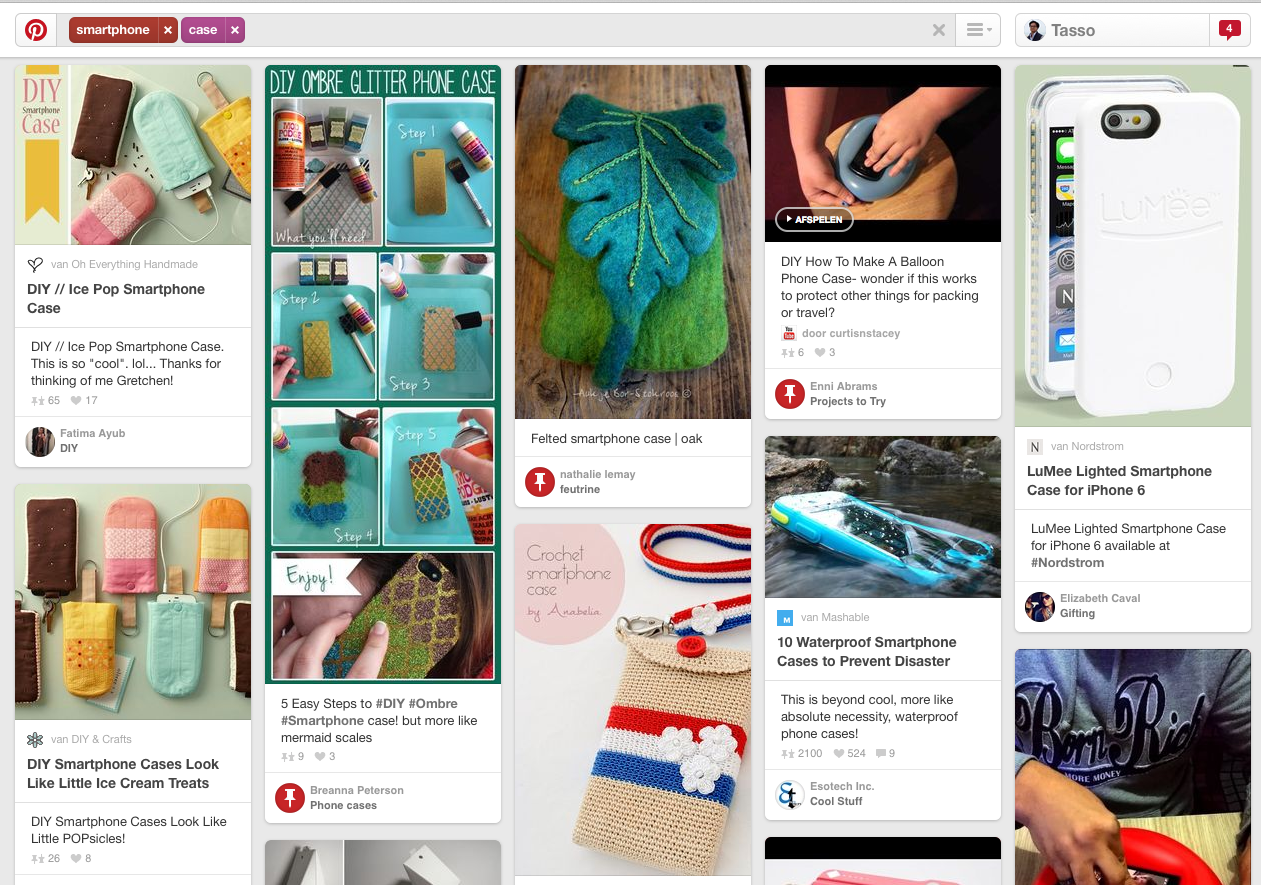Image resolution: width=1261 pixels, height=885 pixels.
Task: Open the DIY Ombre Glitter Phone Case image
Action: point(383,374)
